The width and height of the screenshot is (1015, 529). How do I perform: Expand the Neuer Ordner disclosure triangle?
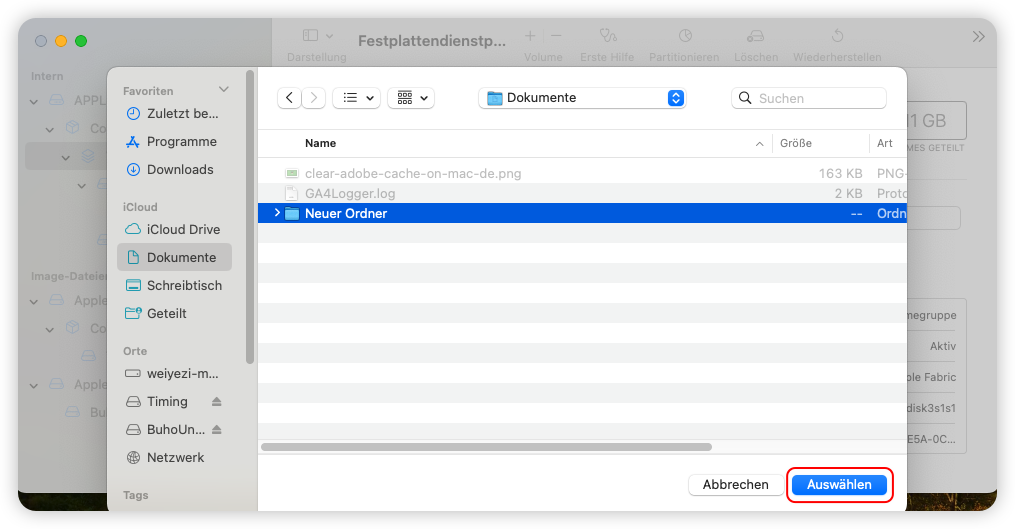point(277,213)
